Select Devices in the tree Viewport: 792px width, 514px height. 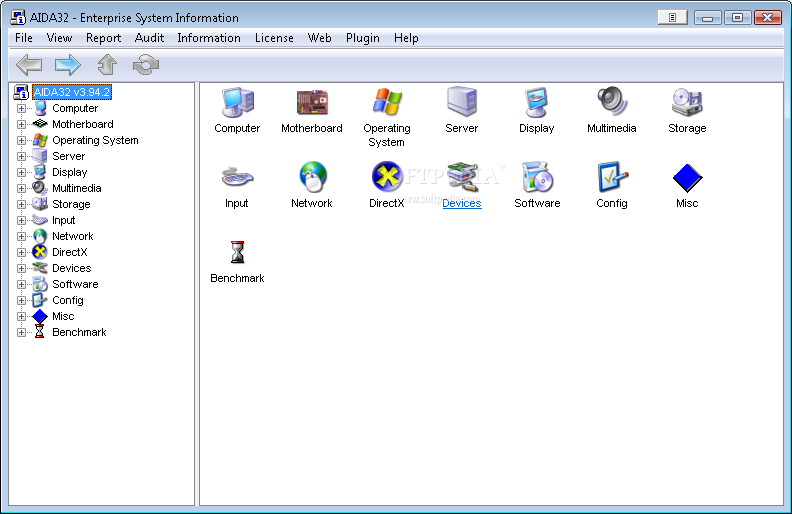click(x=72, y=268)
